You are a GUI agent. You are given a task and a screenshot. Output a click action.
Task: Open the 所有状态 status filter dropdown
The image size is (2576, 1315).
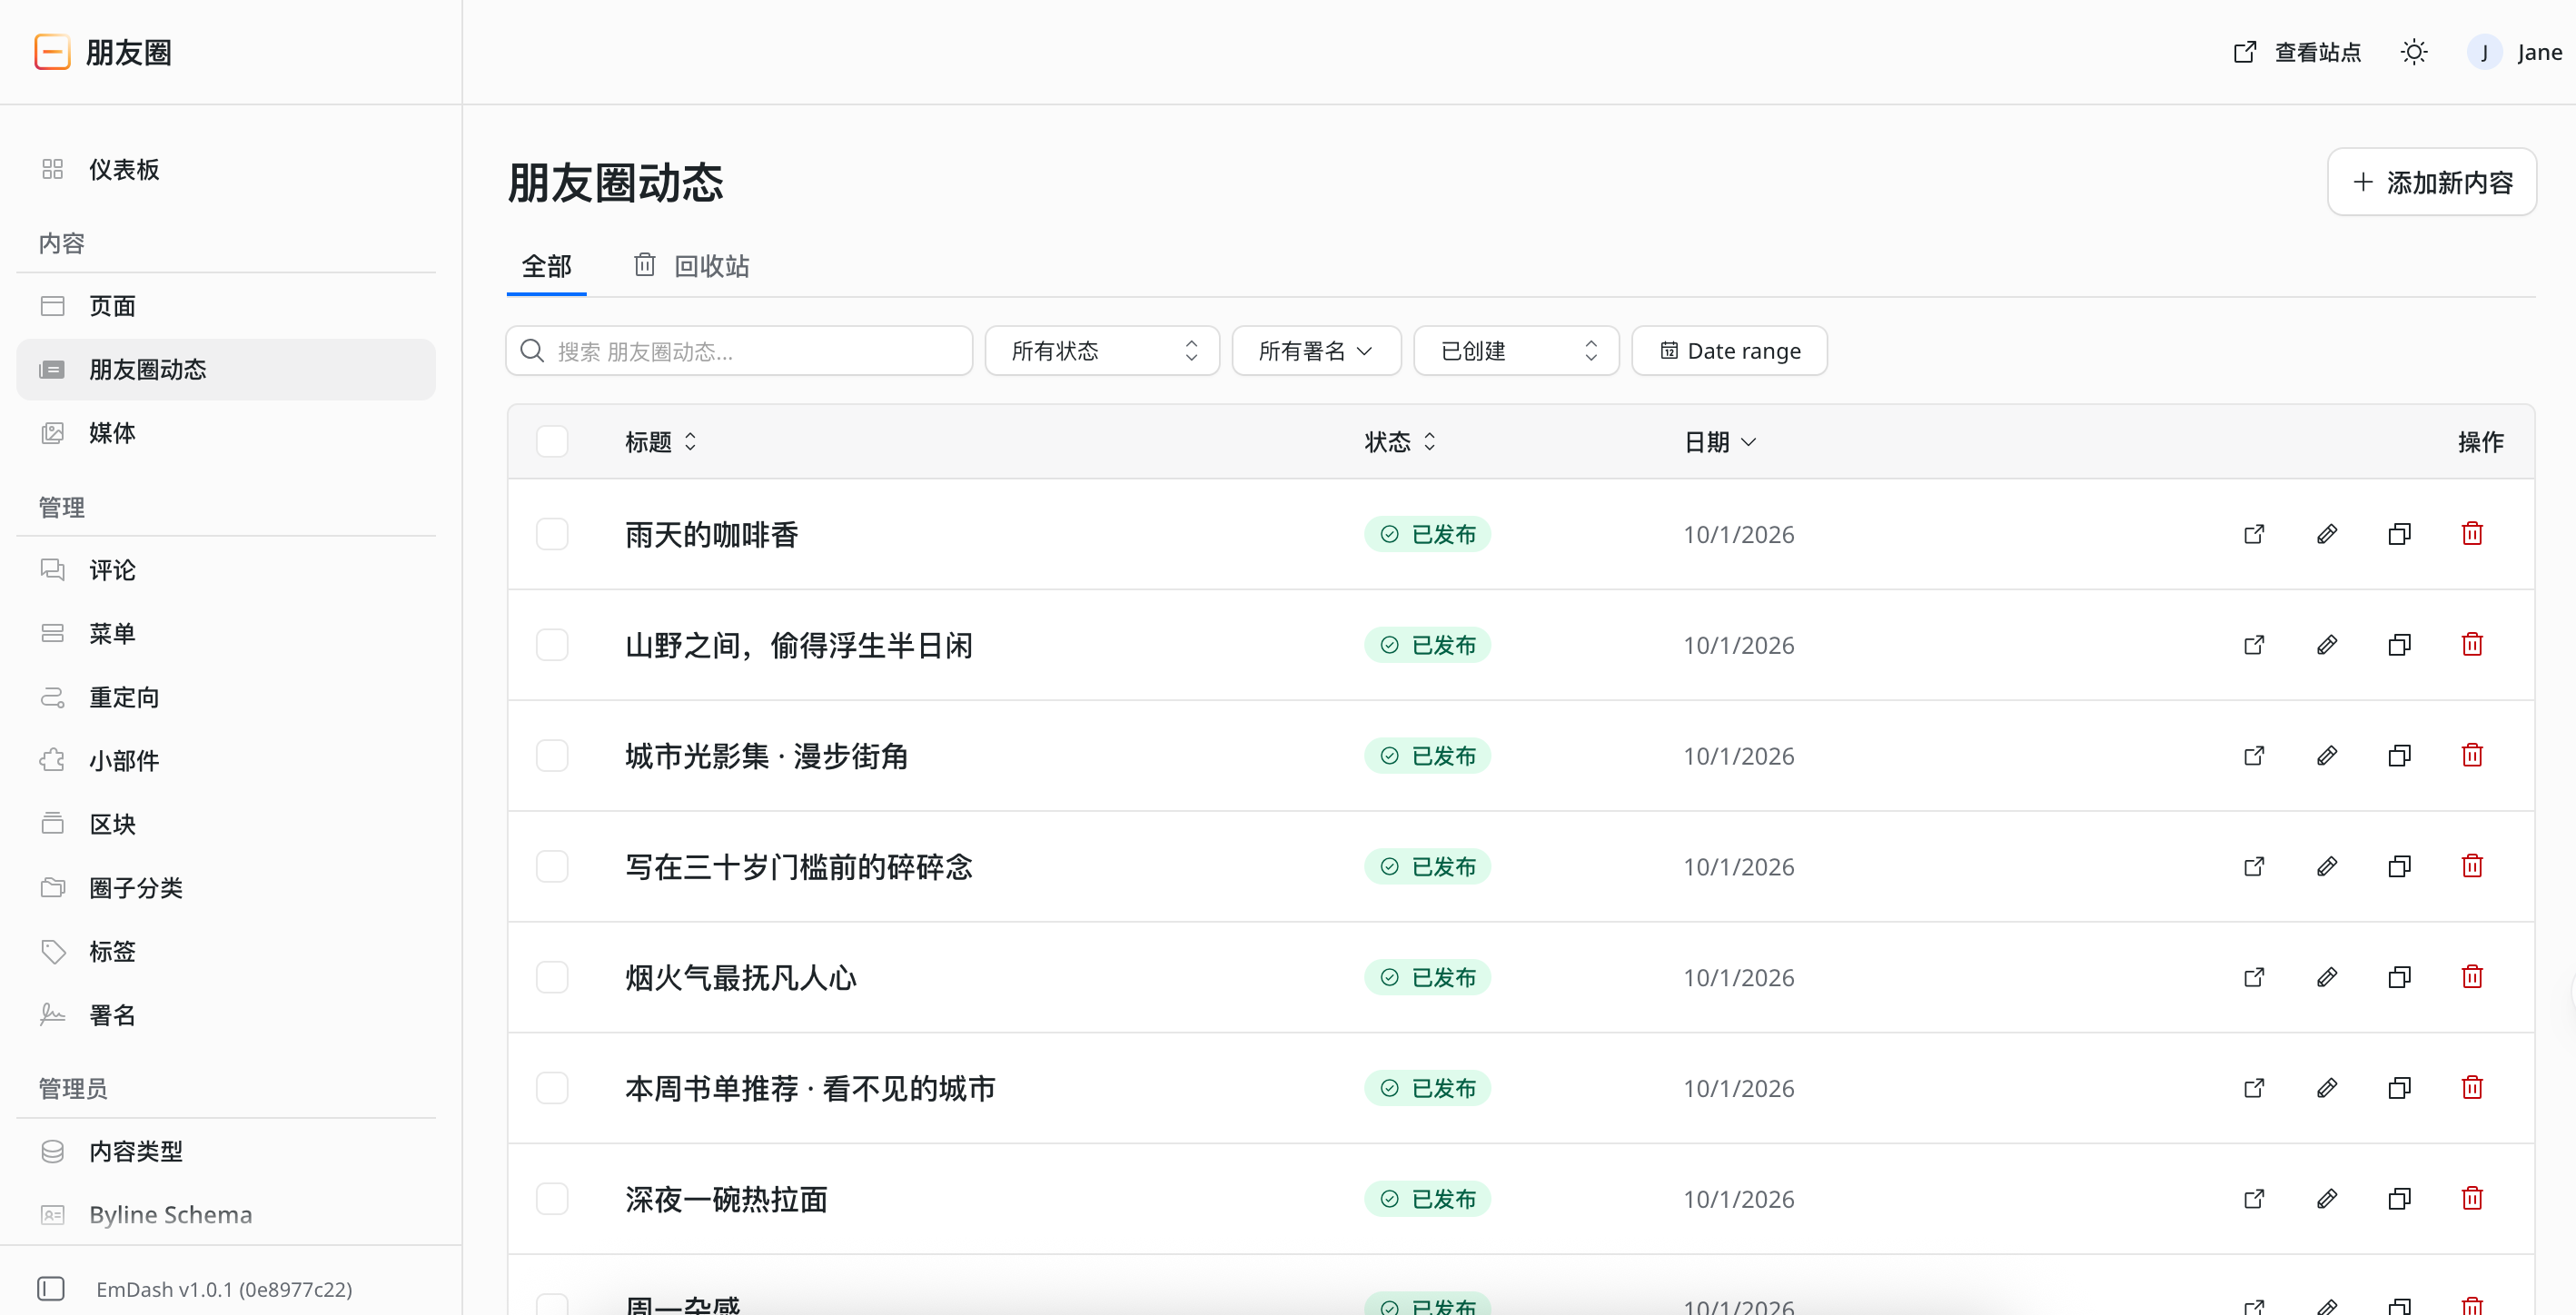pyautogui.click(x=1102, y=351)
